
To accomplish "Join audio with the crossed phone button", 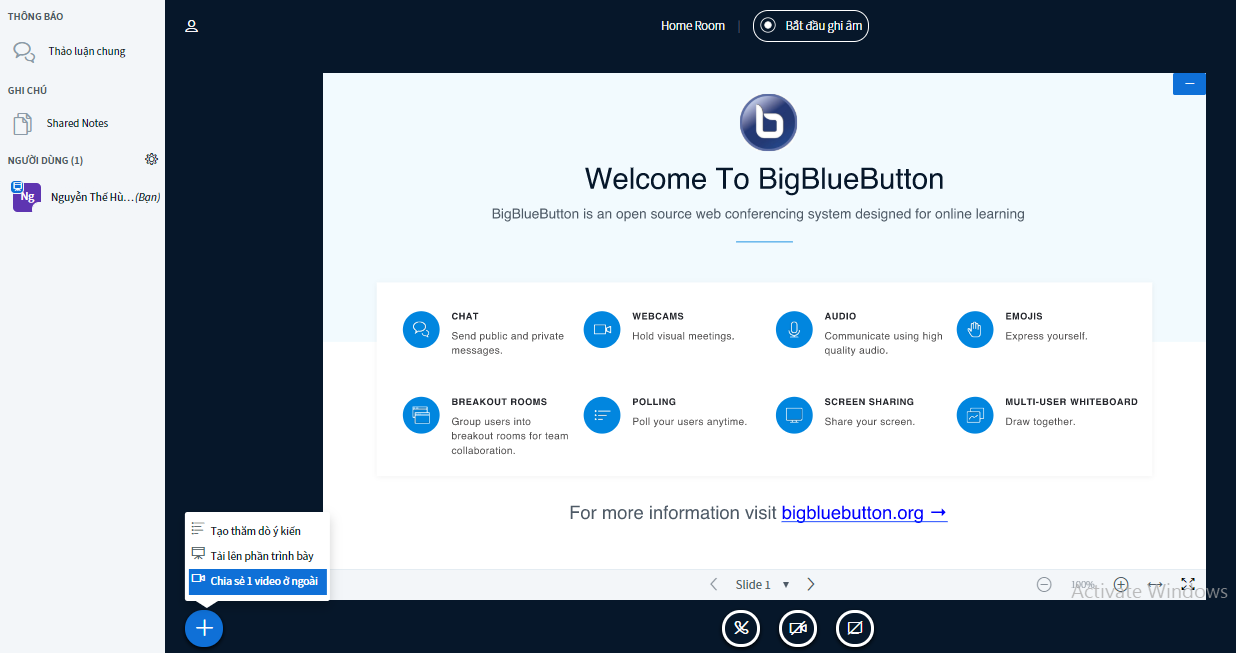I will 741,628.
